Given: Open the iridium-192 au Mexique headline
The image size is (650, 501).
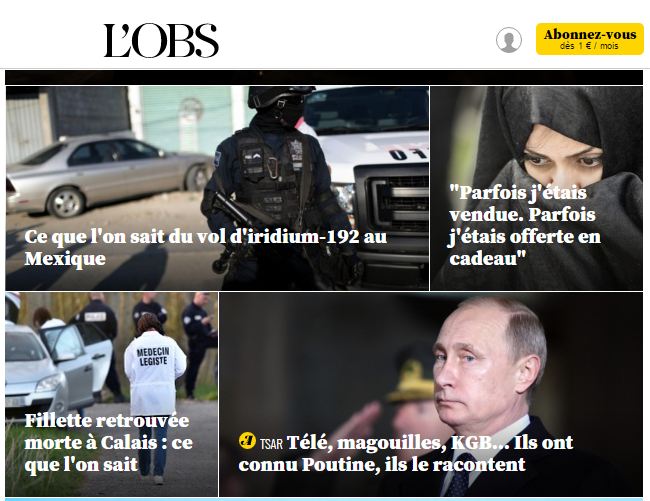Looking at the screenshot, I should pyautogui.click(x=206, y=247).
